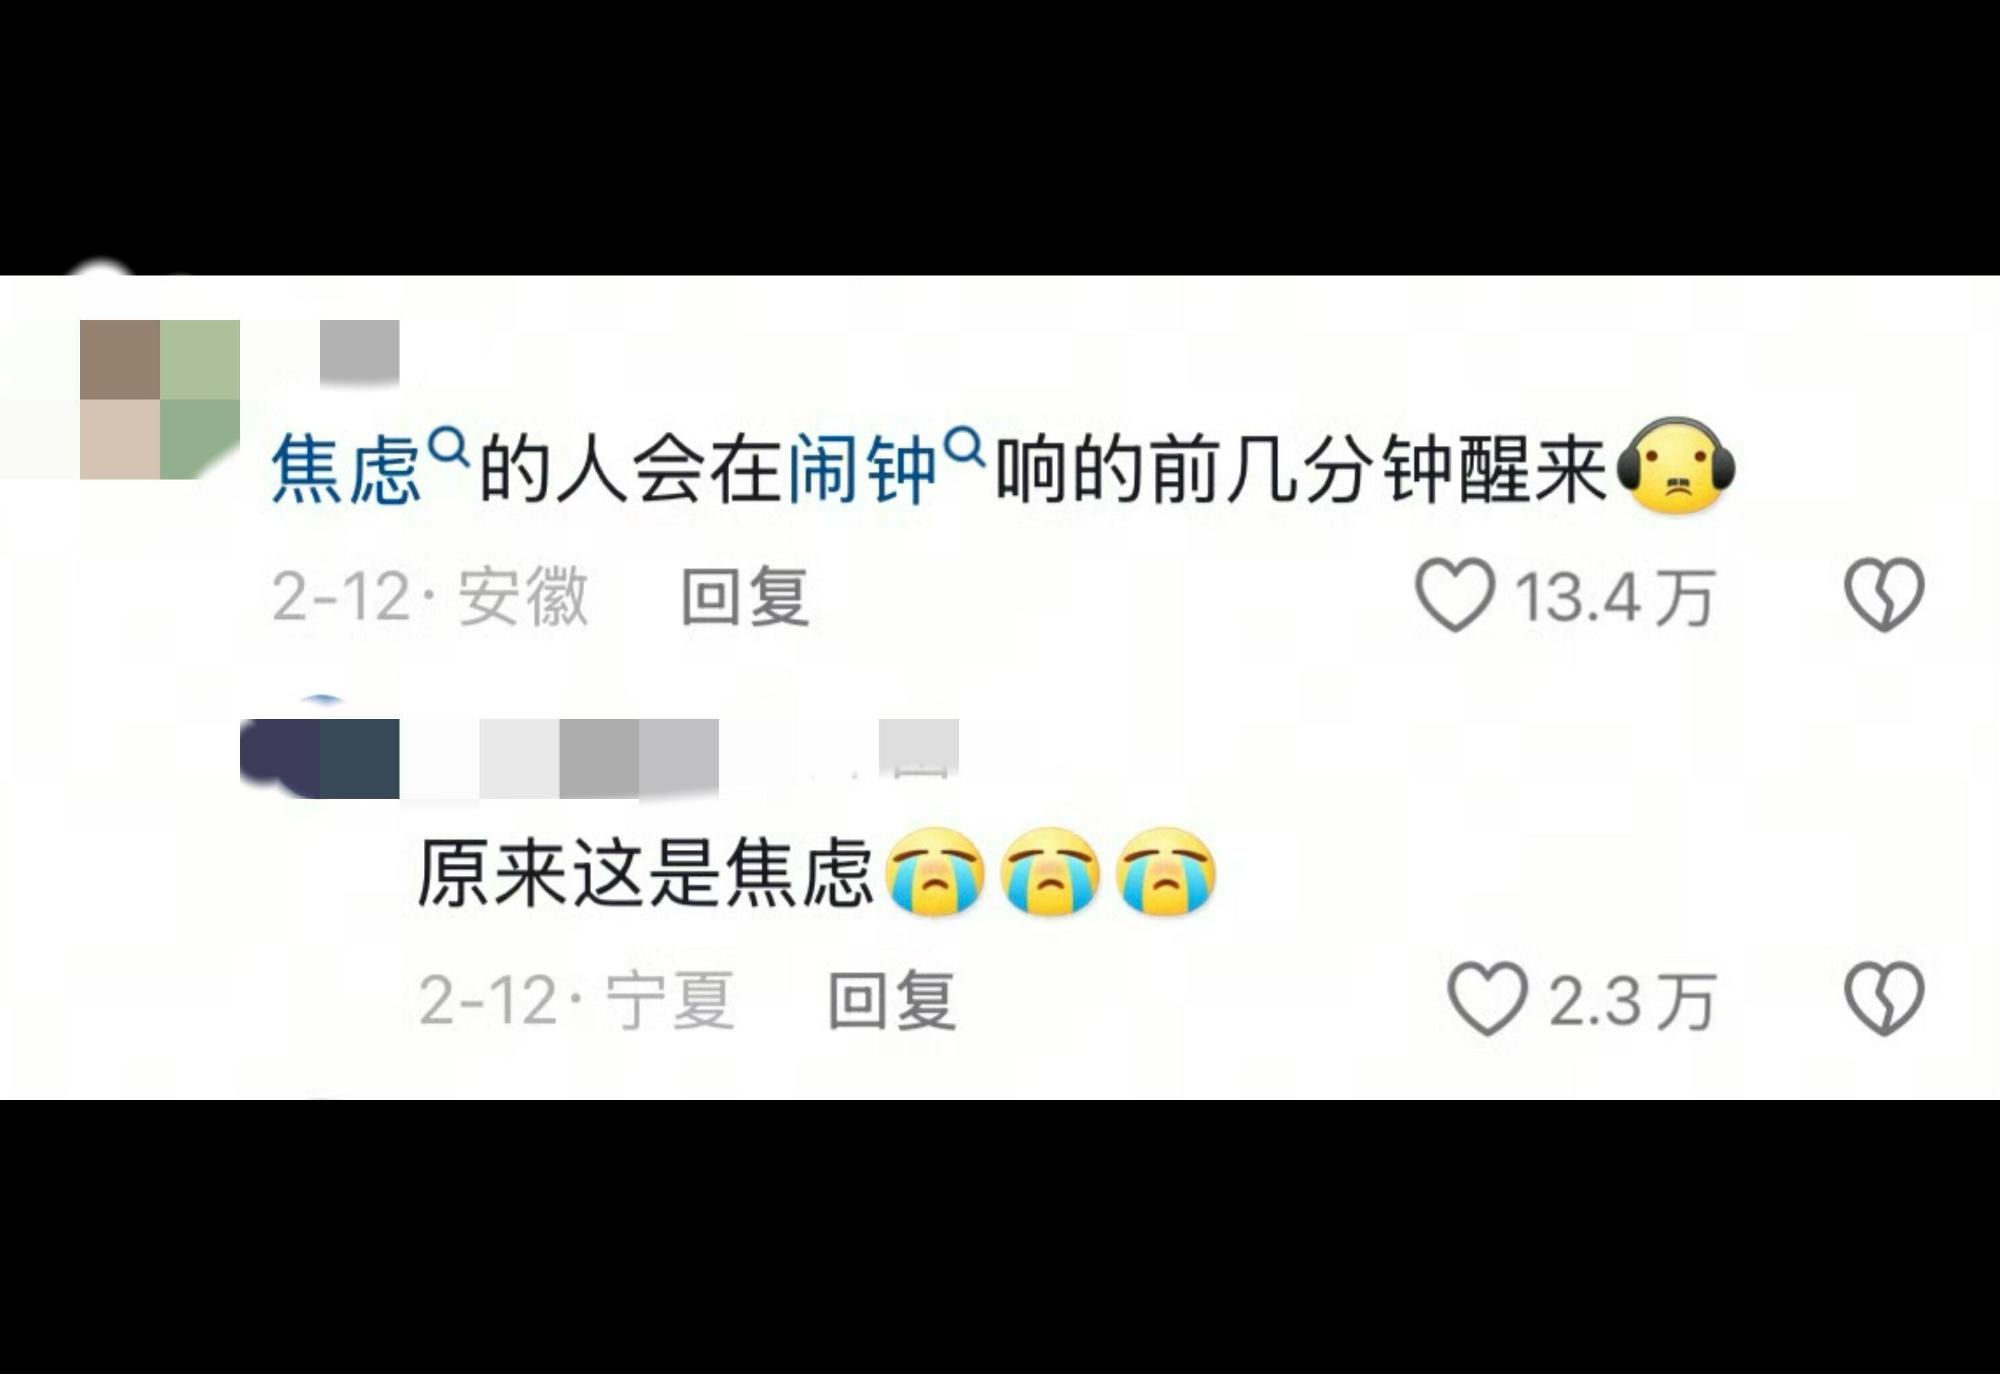Screen dimensions: 2000x1374
Task: Open the headphone emoji in top comment
Action: click(1676, 468)
